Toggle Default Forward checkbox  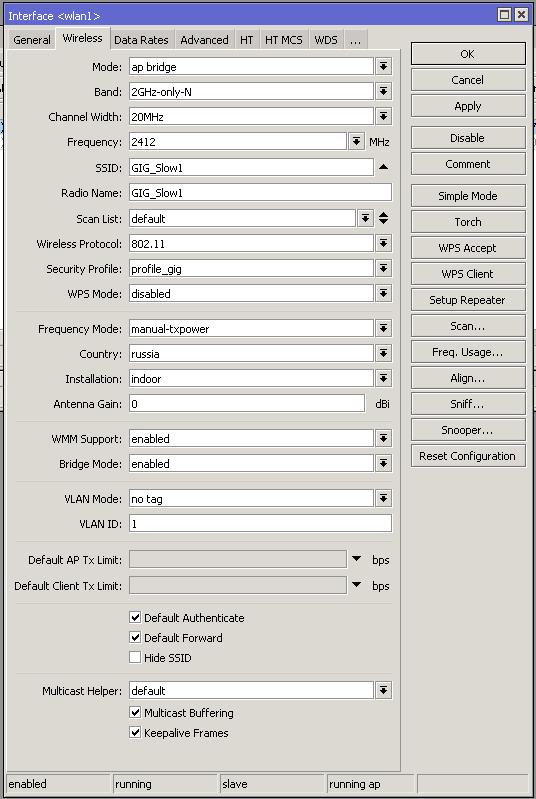[x=135, y=637]
